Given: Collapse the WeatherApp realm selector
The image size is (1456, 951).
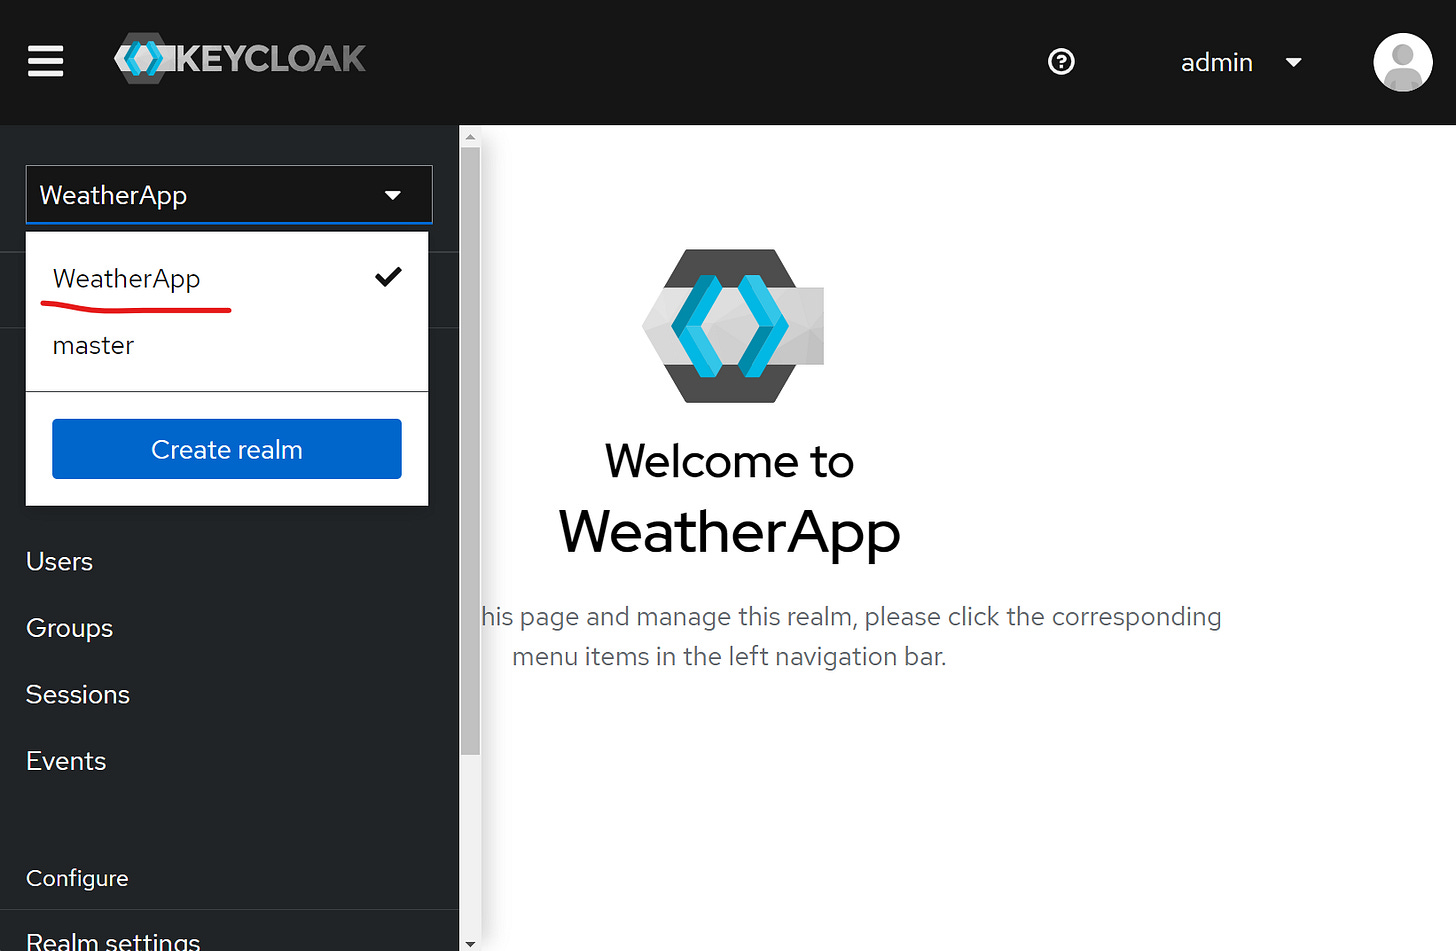Looking at the screenshot, I should tap(229, 195).
